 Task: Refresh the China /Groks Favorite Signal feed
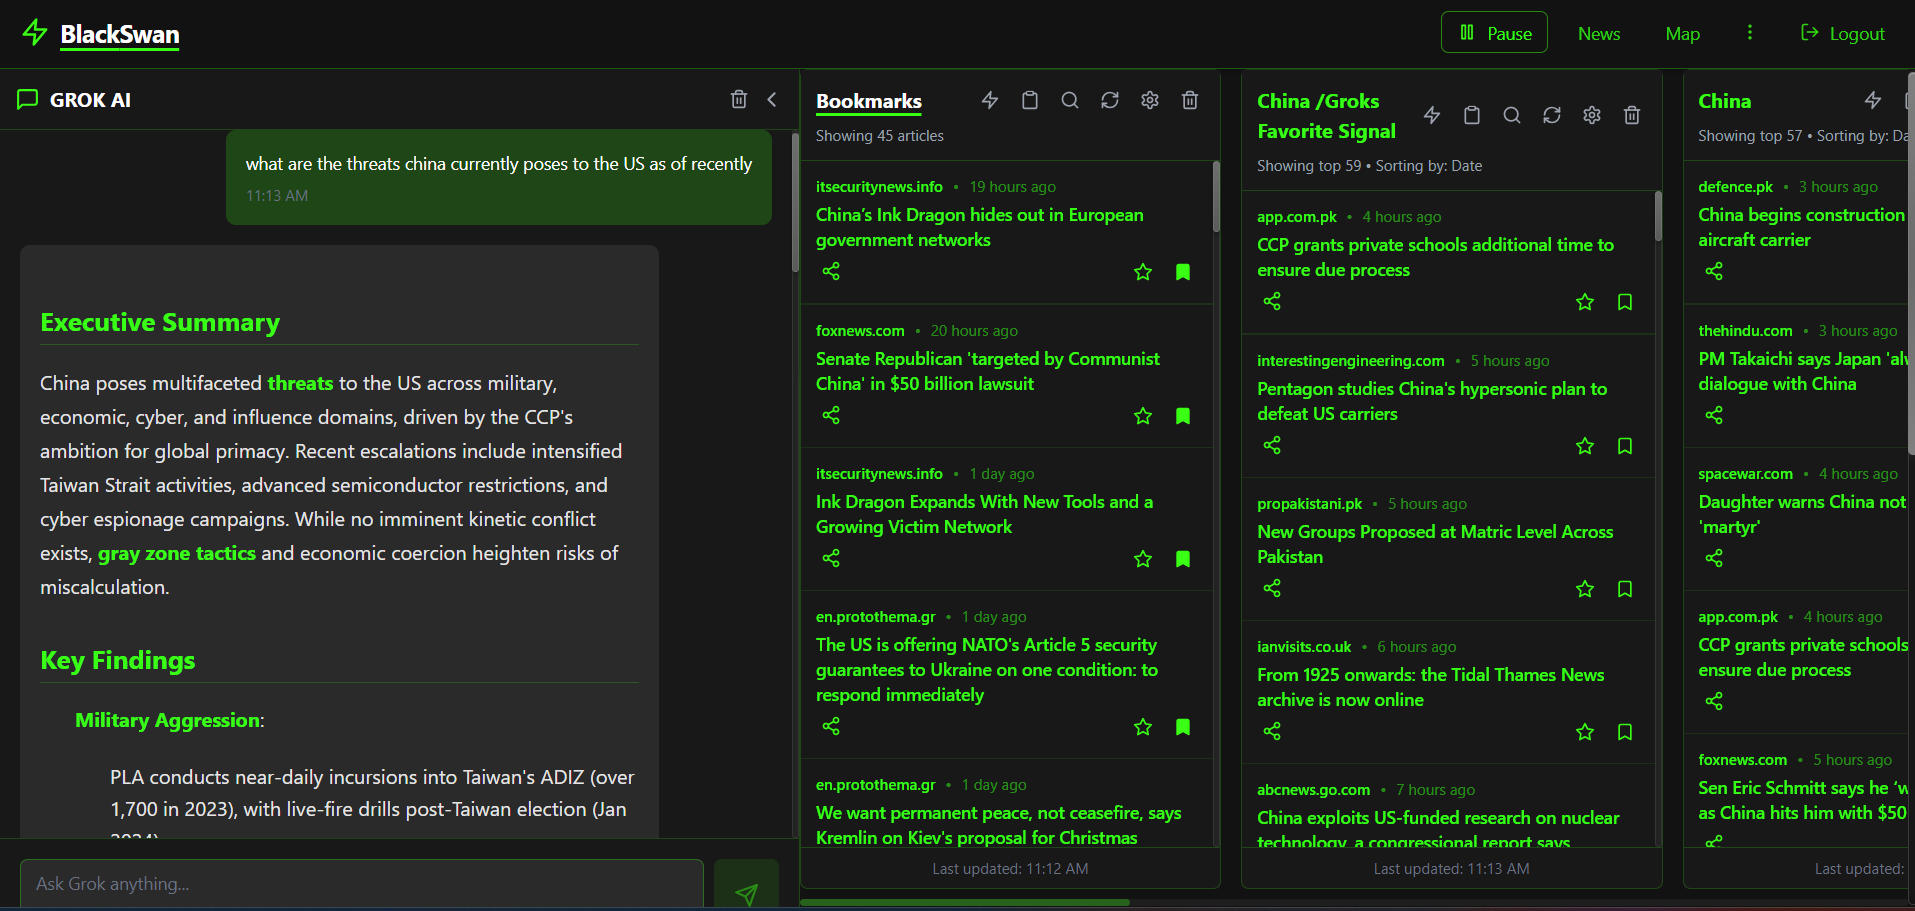1552,115
